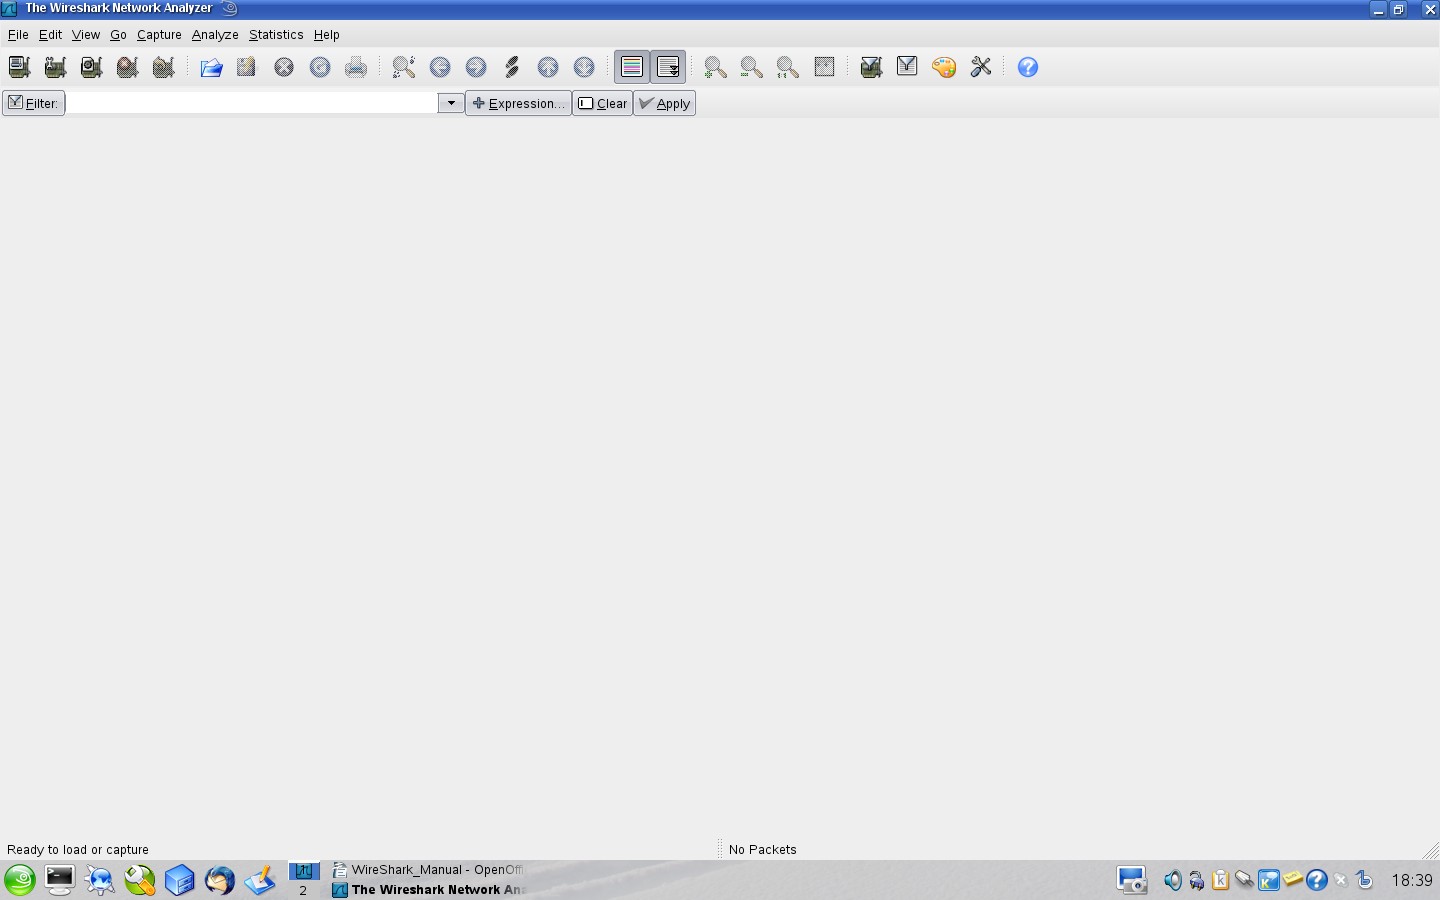Jump to the last packet

(x=584, y=67)
